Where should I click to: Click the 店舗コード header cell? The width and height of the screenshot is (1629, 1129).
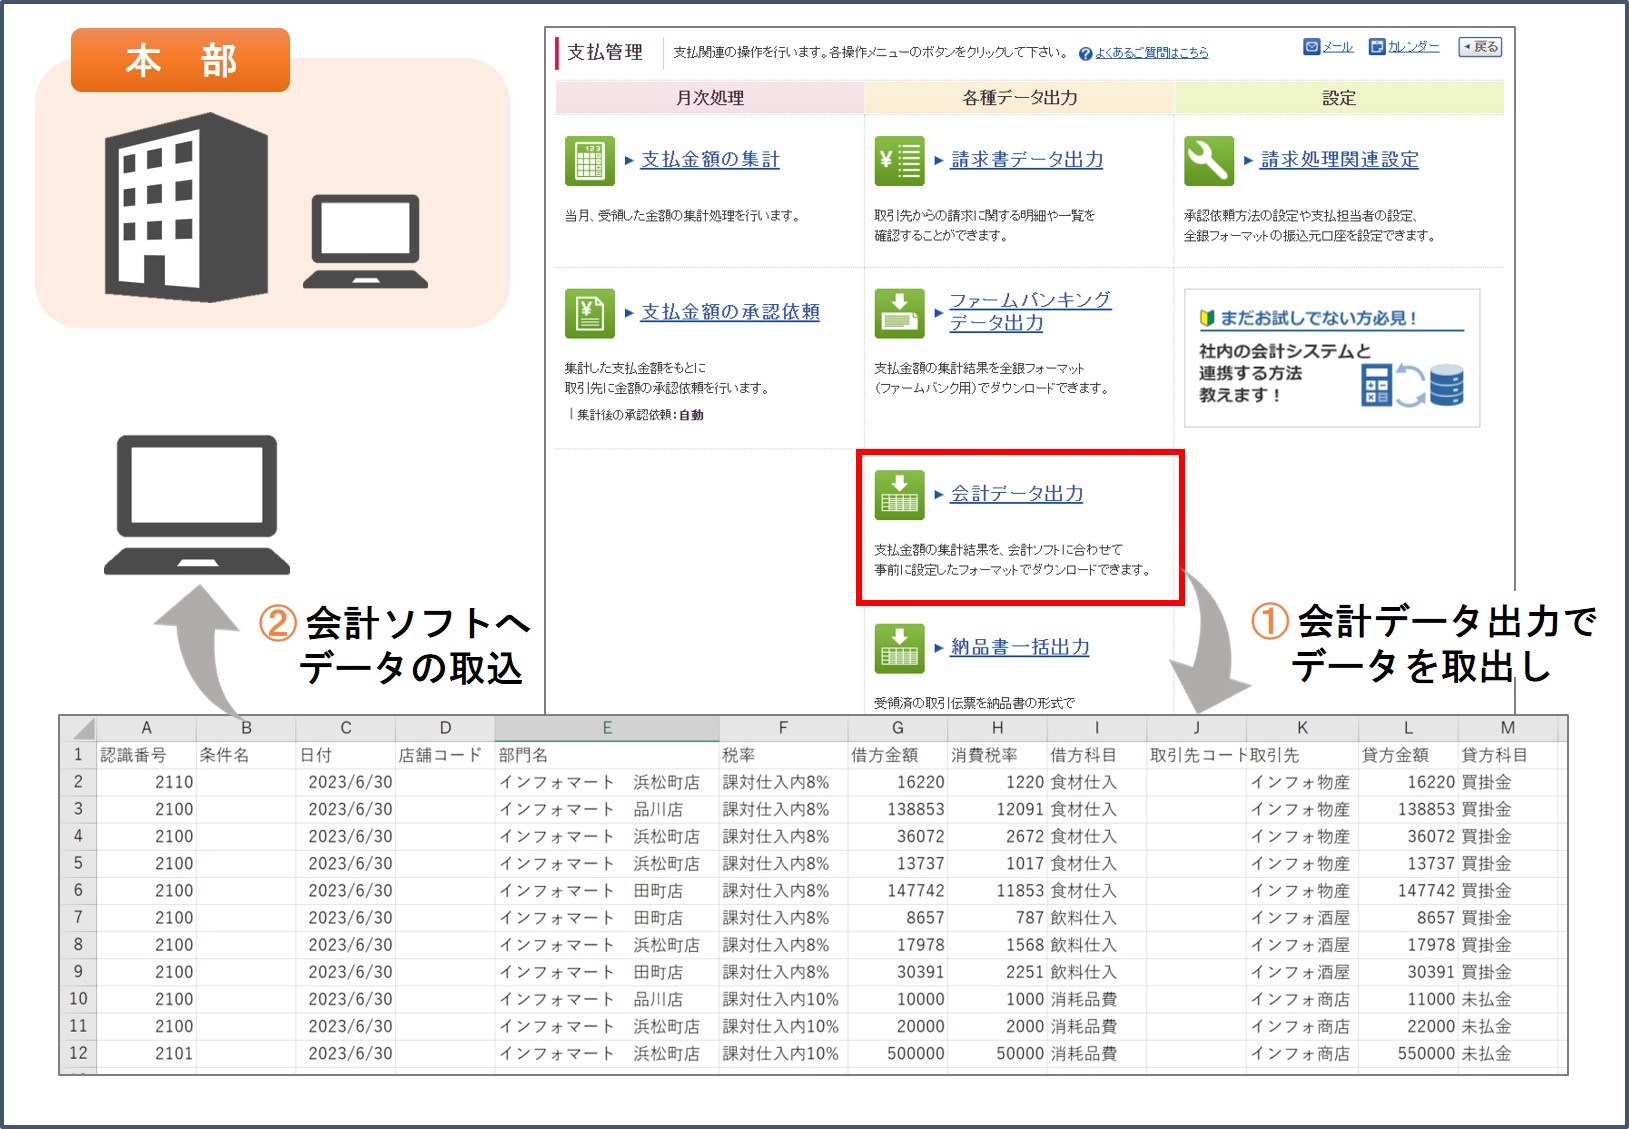[x=445, y=755]
